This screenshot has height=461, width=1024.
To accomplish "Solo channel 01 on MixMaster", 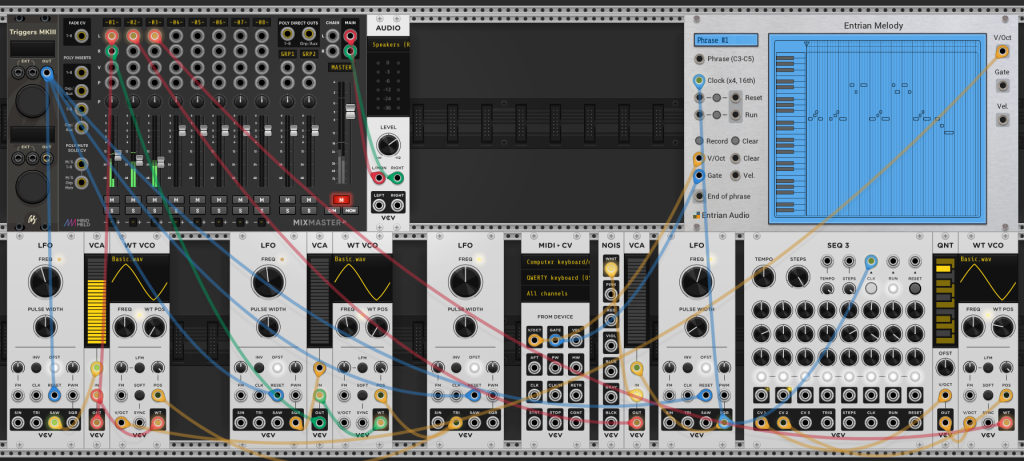I will (112, 210).
